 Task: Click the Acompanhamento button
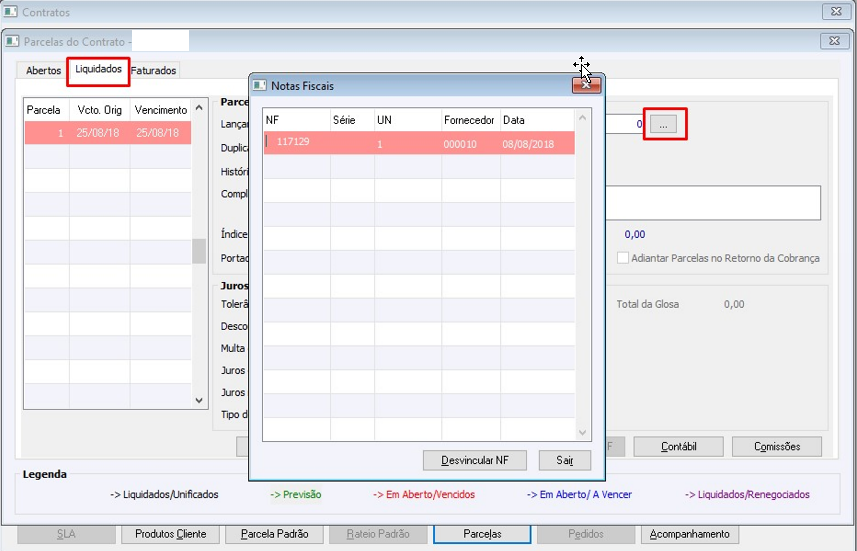pyautogui.click(x=690, y=534)
